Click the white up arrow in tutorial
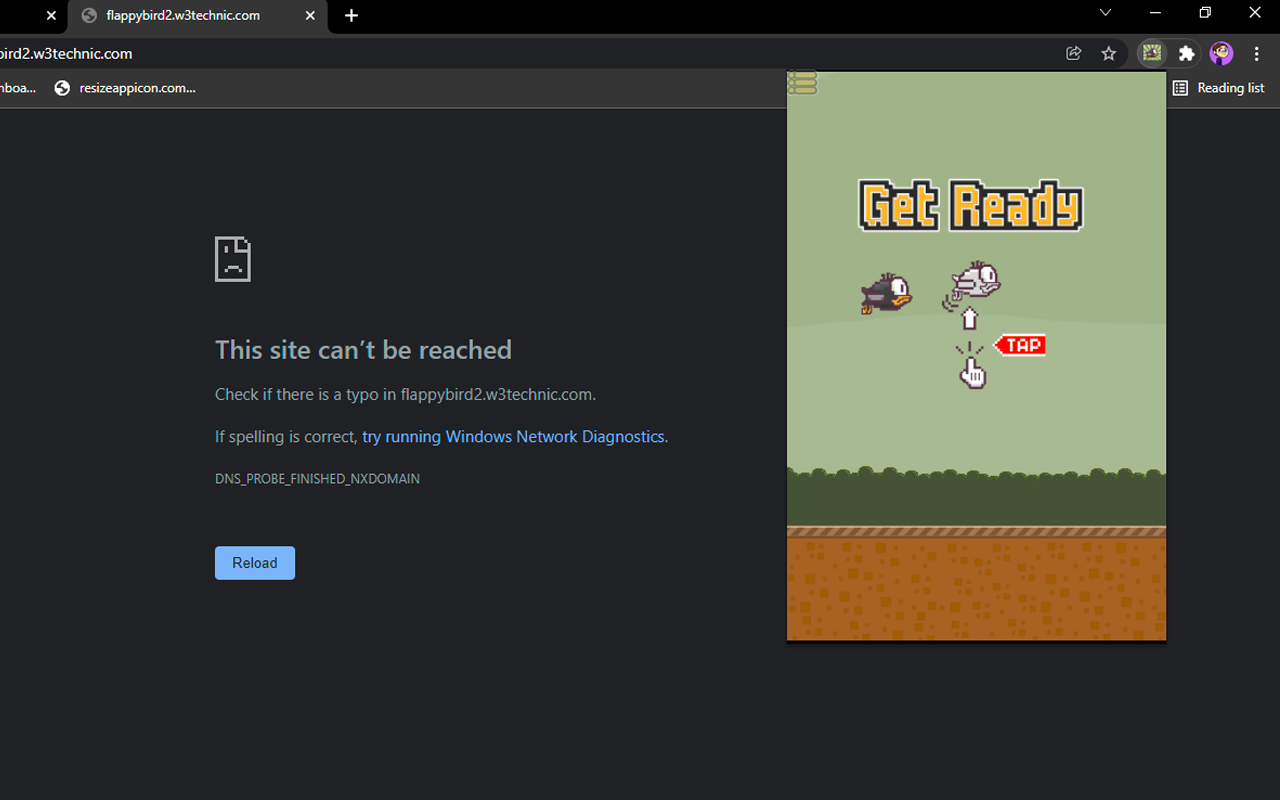 pos(969,319)
